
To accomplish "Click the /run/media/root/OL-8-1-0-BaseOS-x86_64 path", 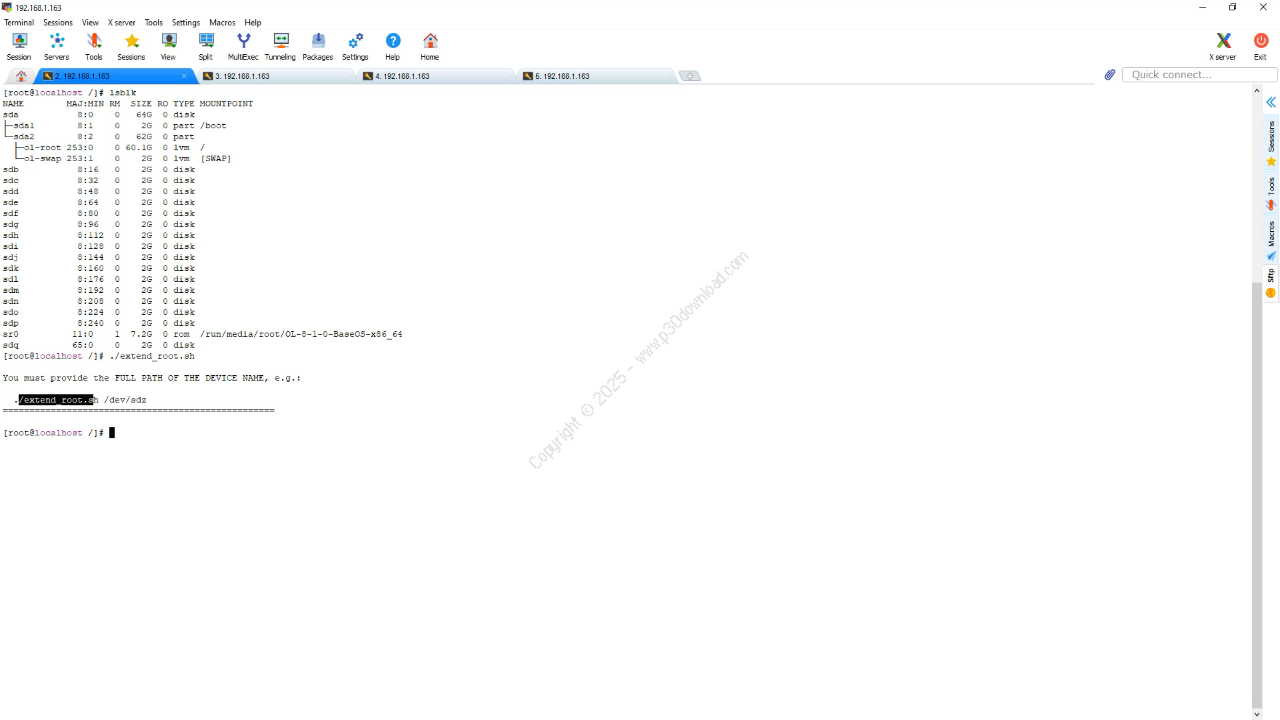I will click(x=301, y=335).
